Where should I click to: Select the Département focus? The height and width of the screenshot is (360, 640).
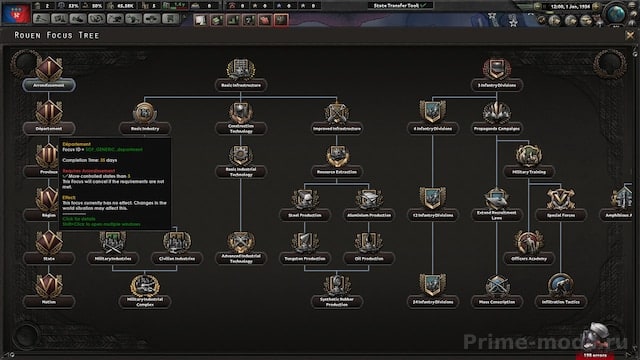(x=49, y=118)
